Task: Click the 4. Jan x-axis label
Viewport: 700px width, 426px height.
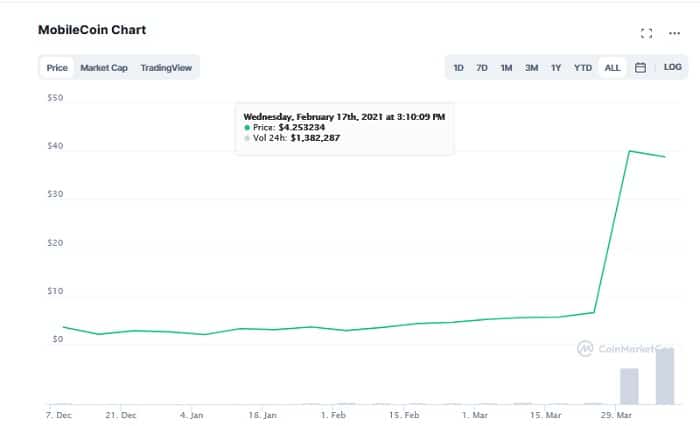Action: tap(192, 415)
